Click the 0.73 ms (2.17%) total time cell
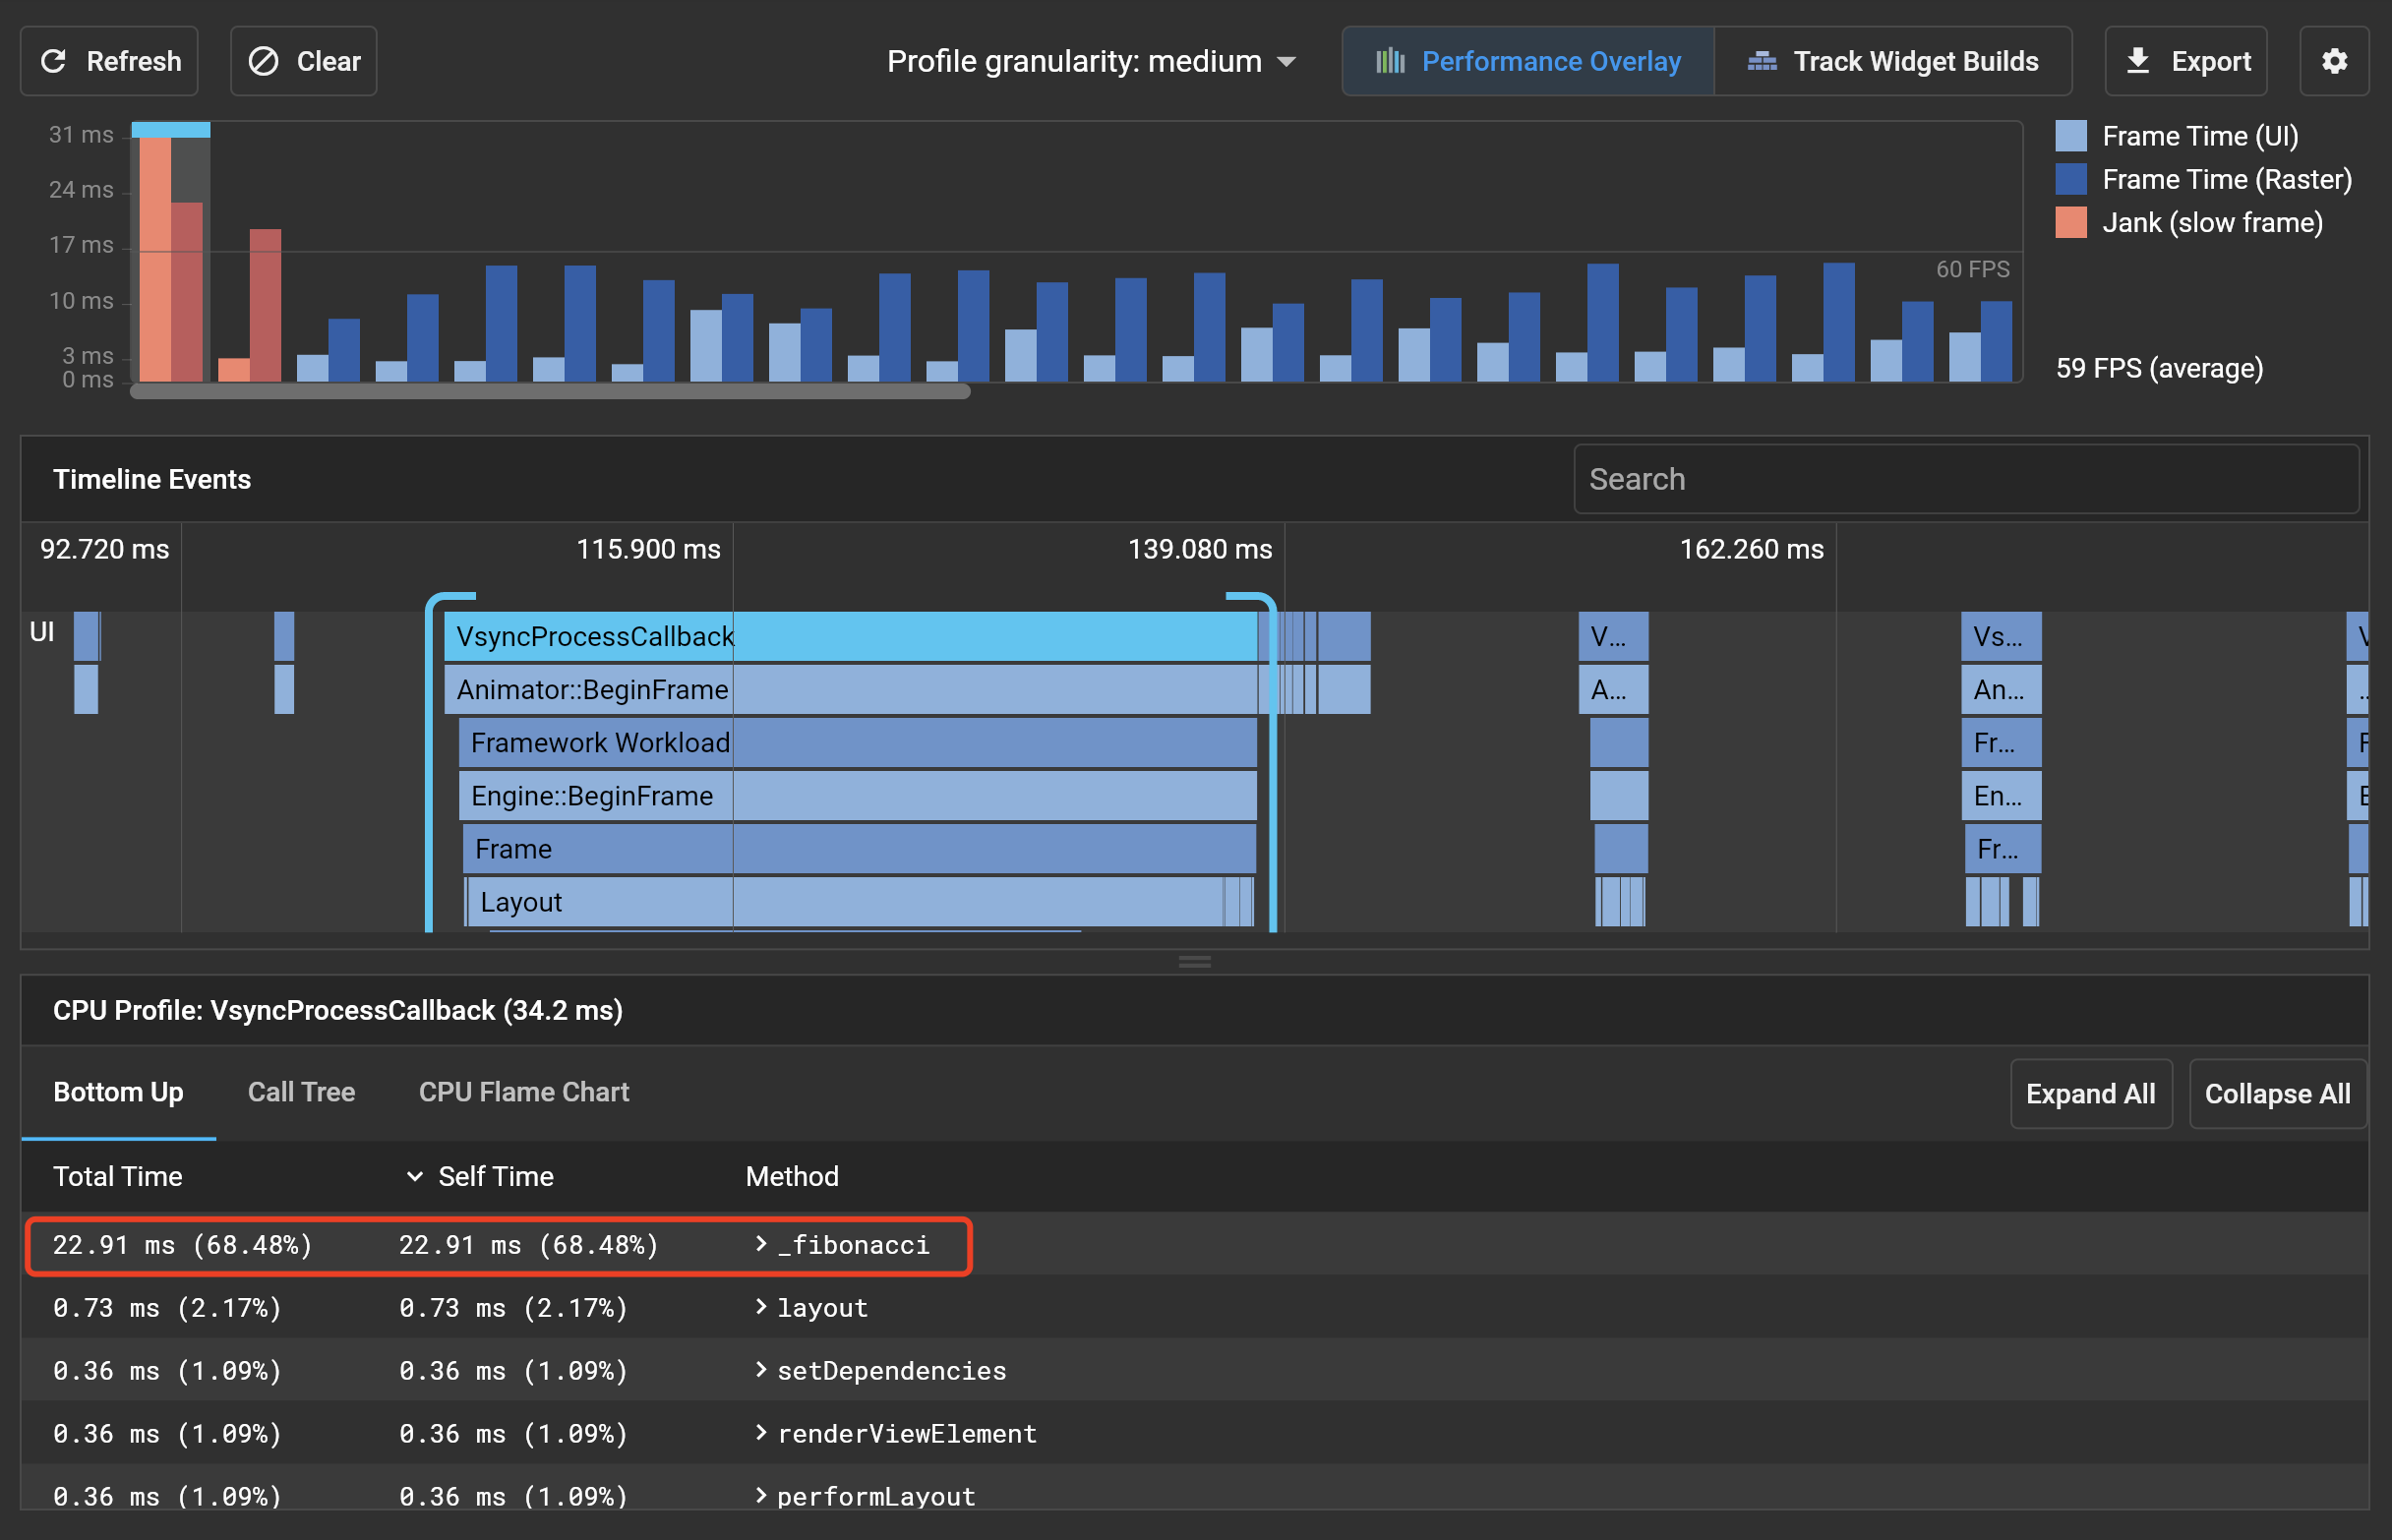 167,1308
